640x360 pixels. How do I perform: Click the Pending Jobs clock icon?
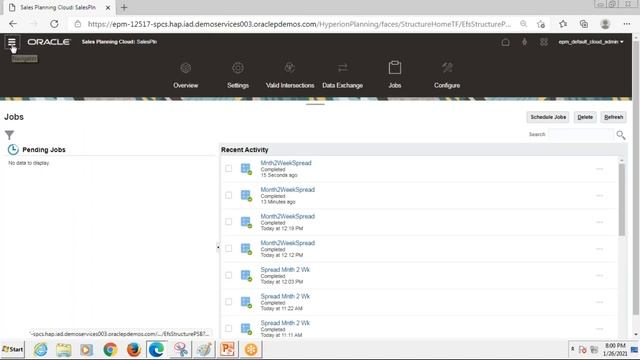point(13,150)
